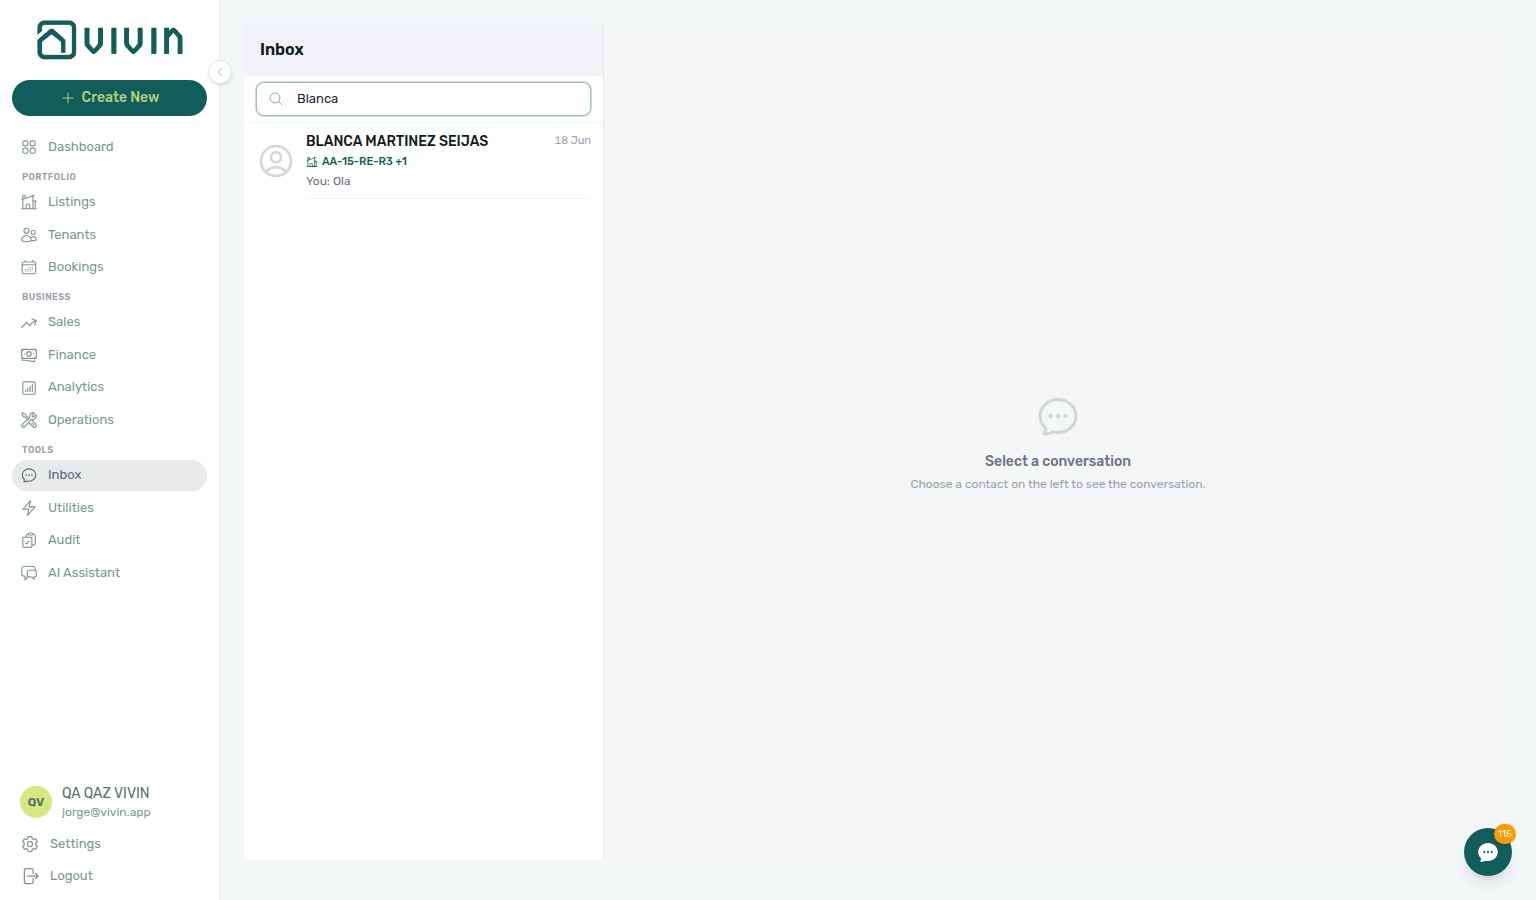Navigate to Finance
The width and height of the screenshot is (1536, 900).
point(109,355)
